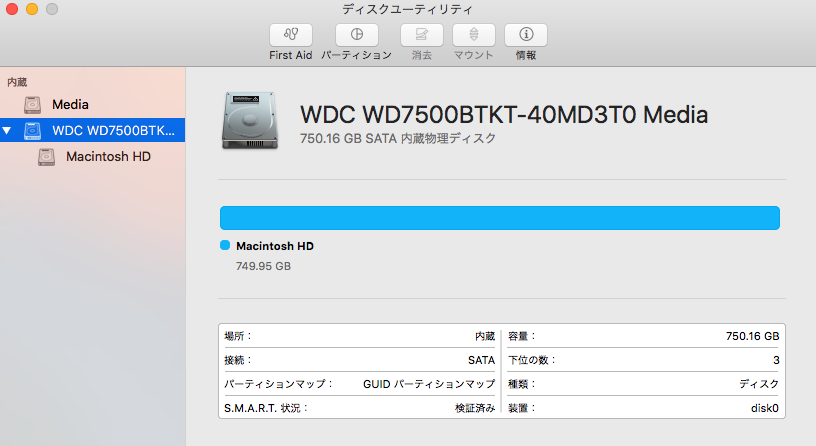Select Macintosh HD volume in sidebar

click(x=93, y=157)
